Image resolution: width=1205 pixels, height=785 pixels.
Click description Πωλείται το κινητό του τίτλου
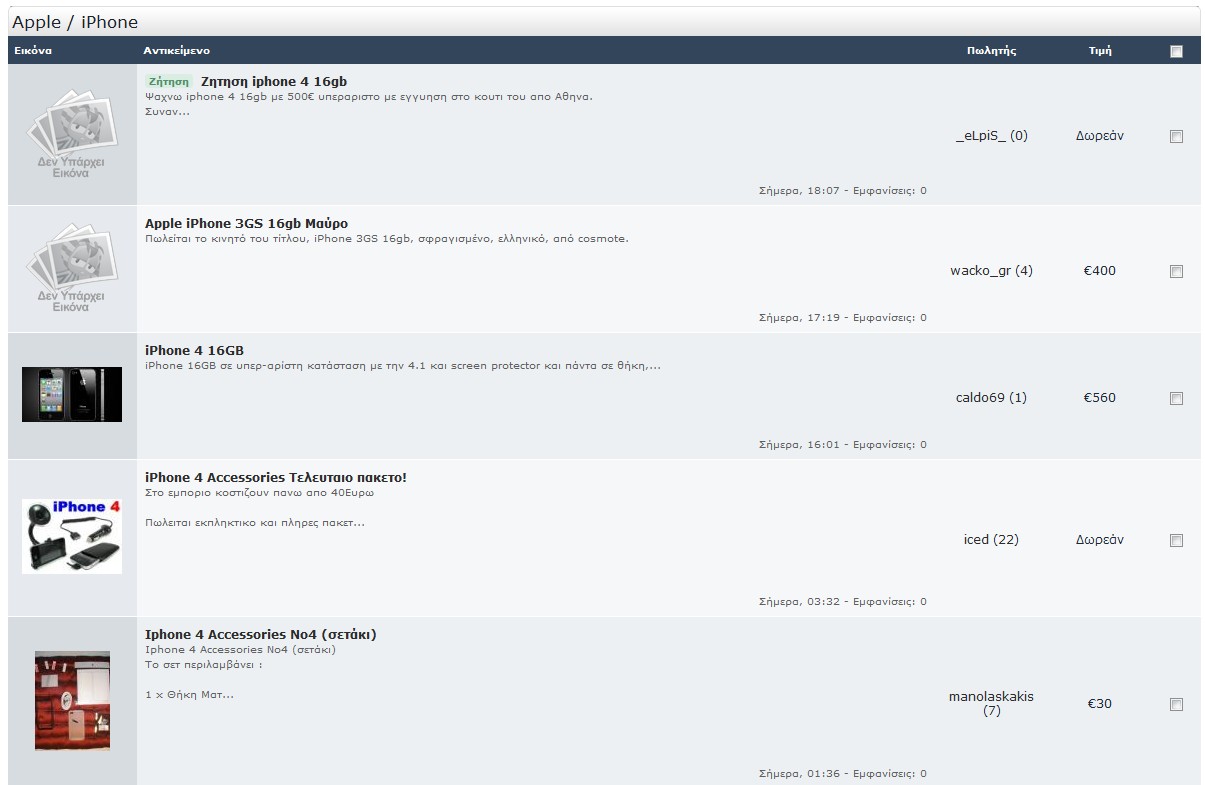387,239
